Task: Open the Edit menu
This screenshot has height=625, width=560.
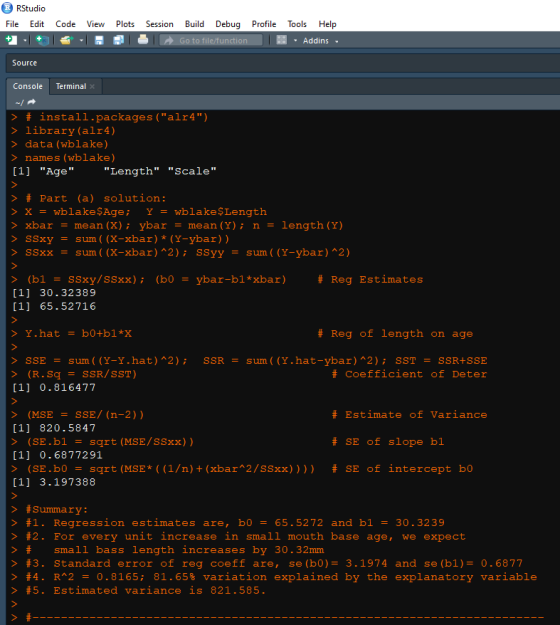Action: pos(37,24)
